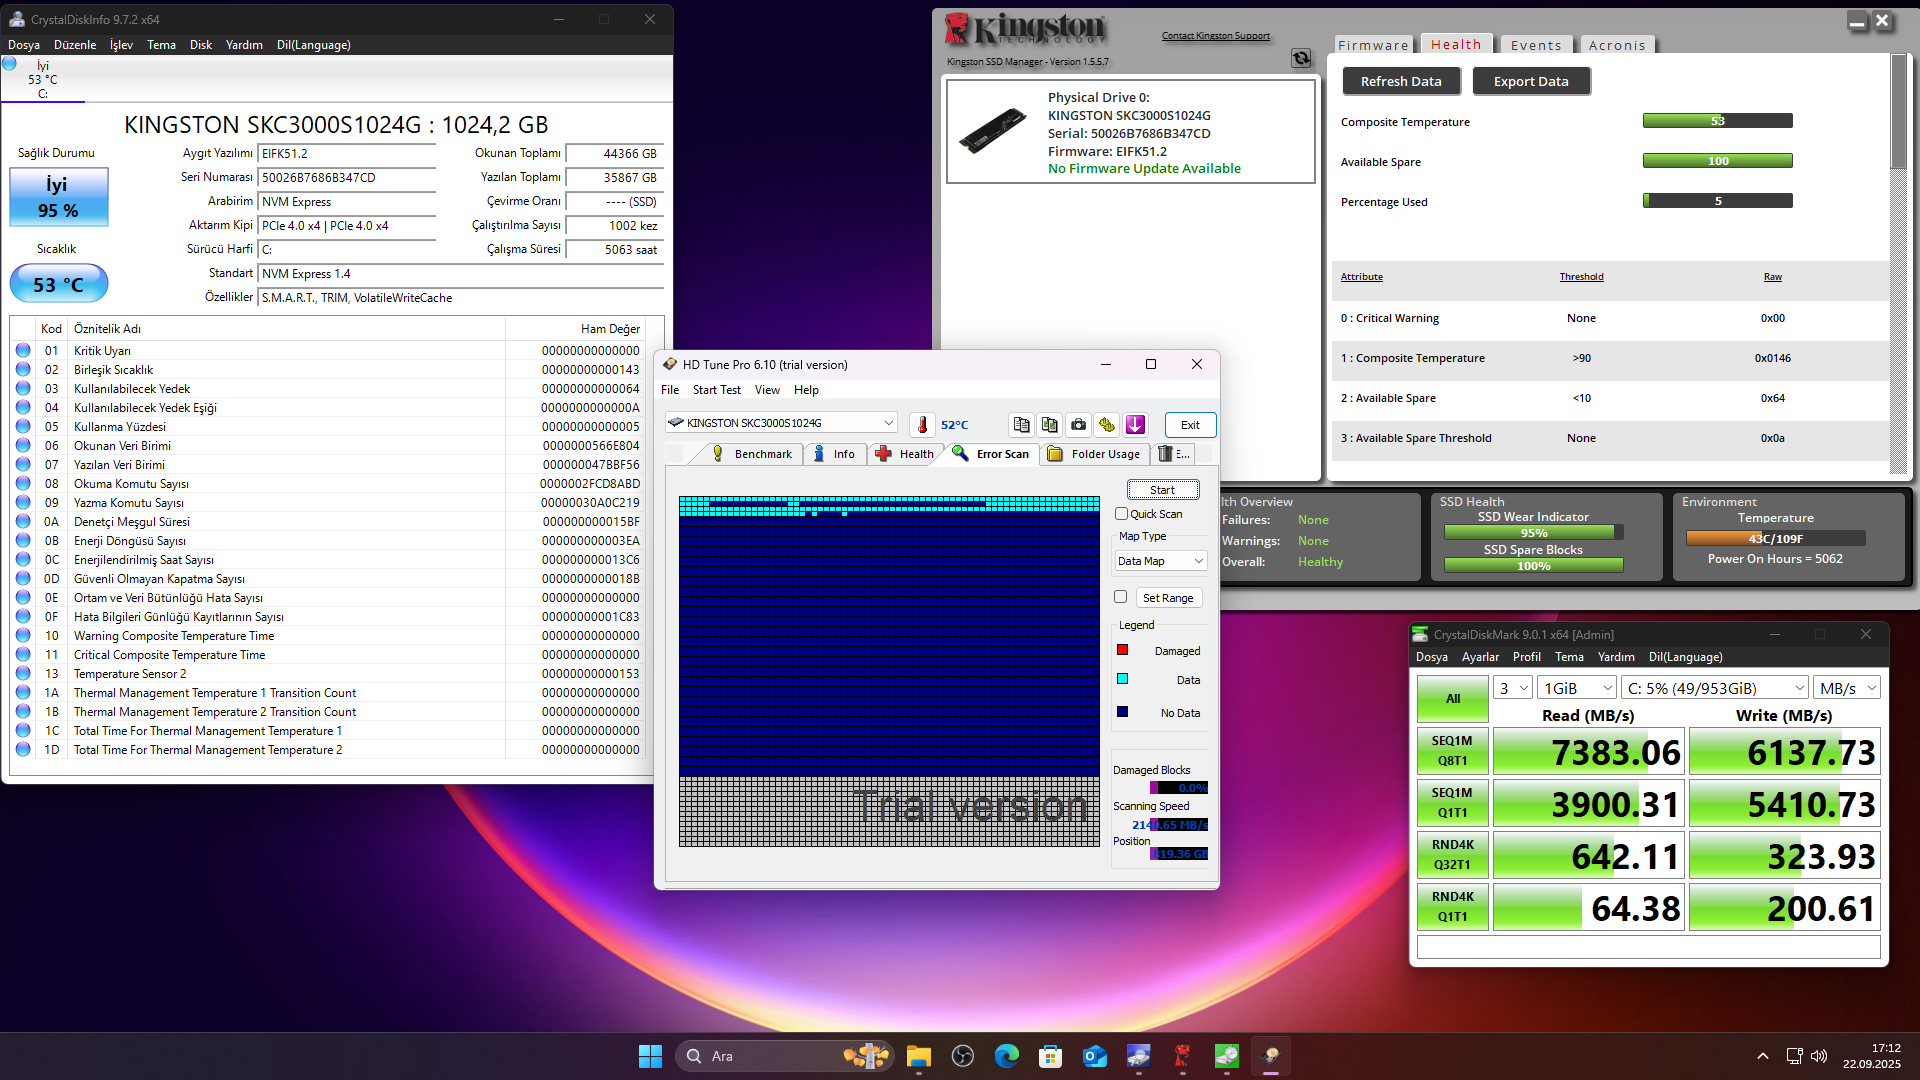1920x1080 pixels.
Task: Click the Refresh Data button
Action: coord(1401,81)
